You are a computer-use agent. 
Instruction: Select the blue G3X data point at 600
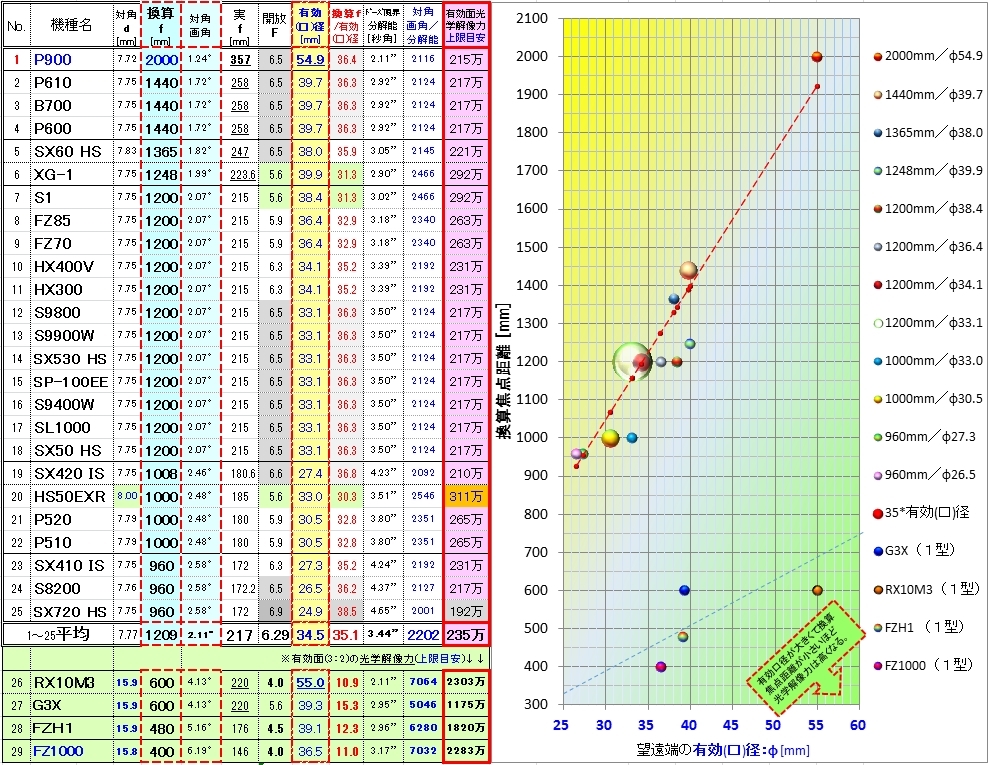[x=684, y=590]
